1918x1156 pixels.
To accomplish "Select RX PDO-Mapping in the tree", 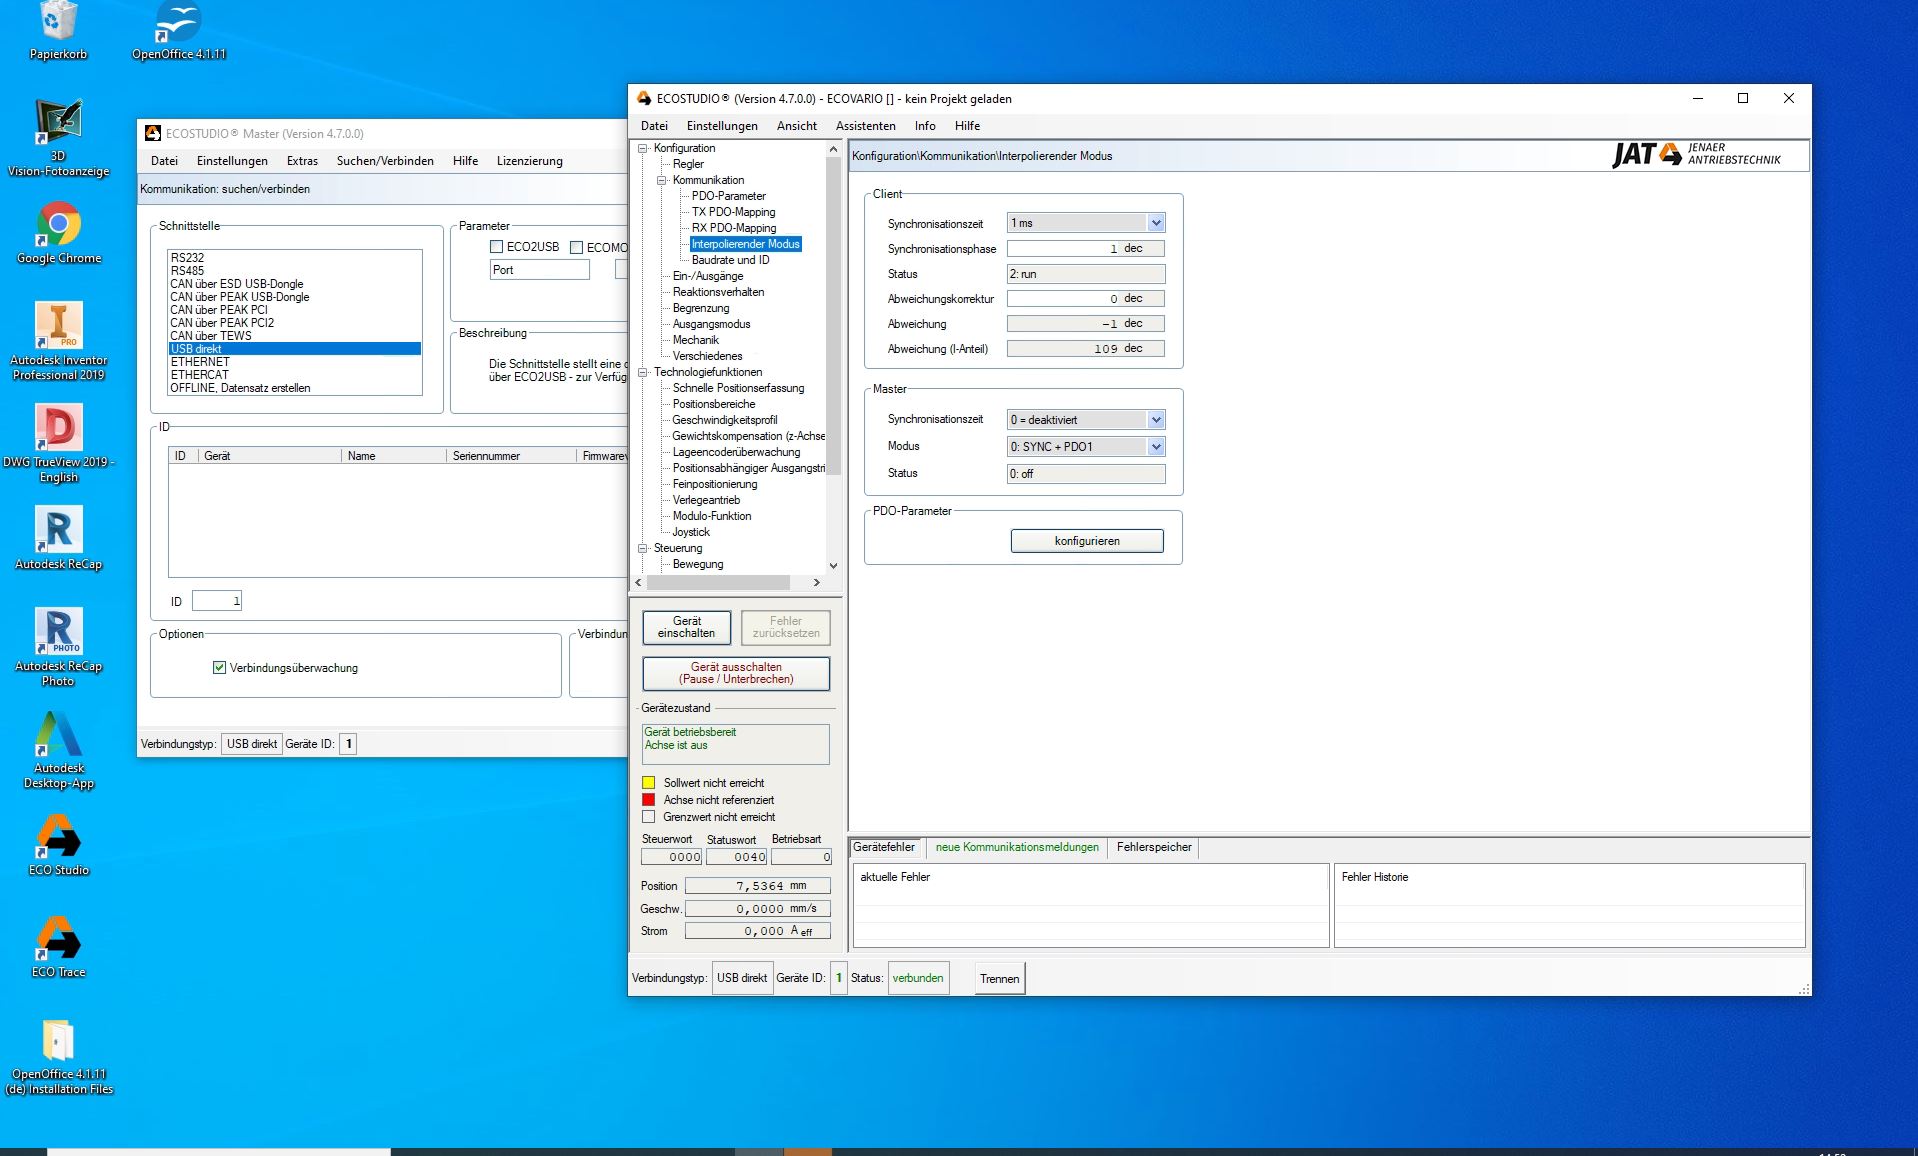I will (x=733, y=228).
